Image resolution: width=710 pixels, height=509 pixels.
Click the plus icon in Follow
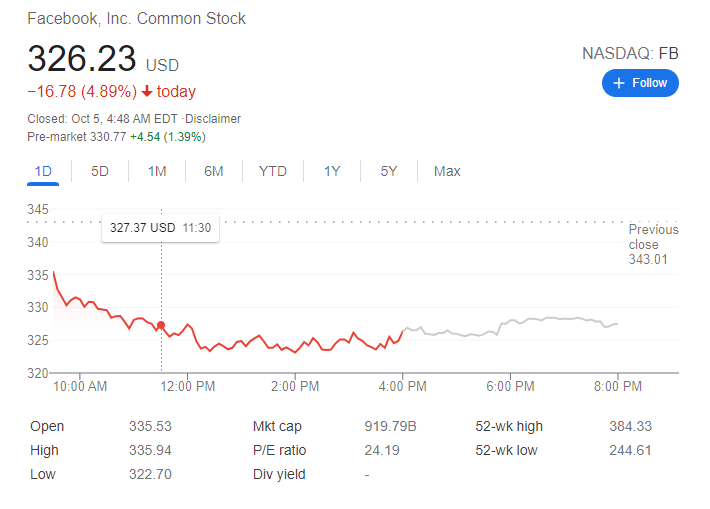click(619, 83)
